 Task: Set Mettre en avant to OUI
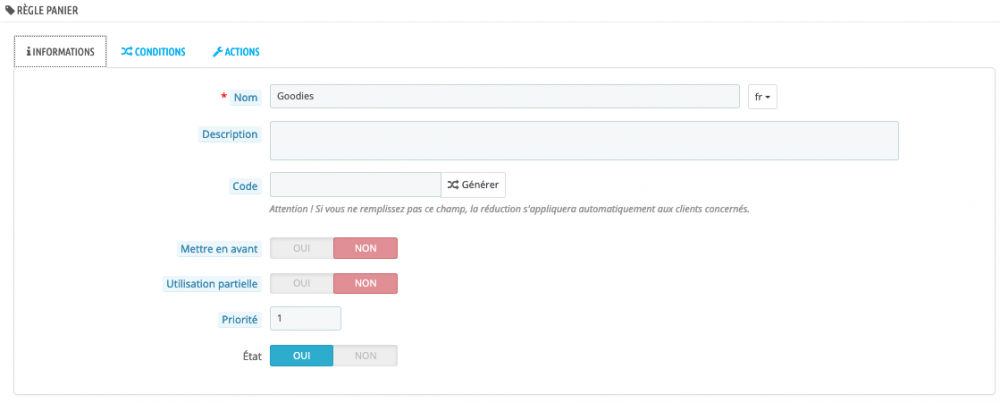[301, 248]
